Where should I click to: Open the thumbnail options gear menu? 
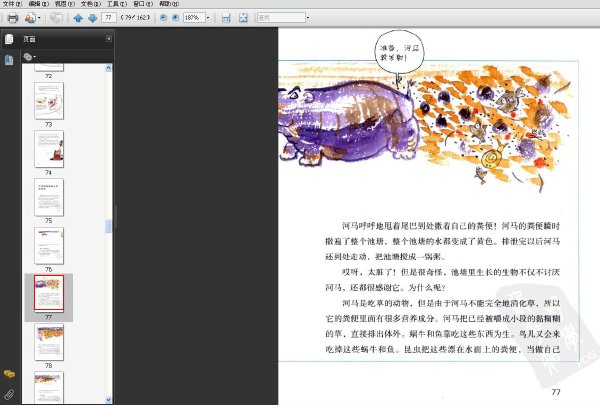pyautogui.click(x=29, y=57)
